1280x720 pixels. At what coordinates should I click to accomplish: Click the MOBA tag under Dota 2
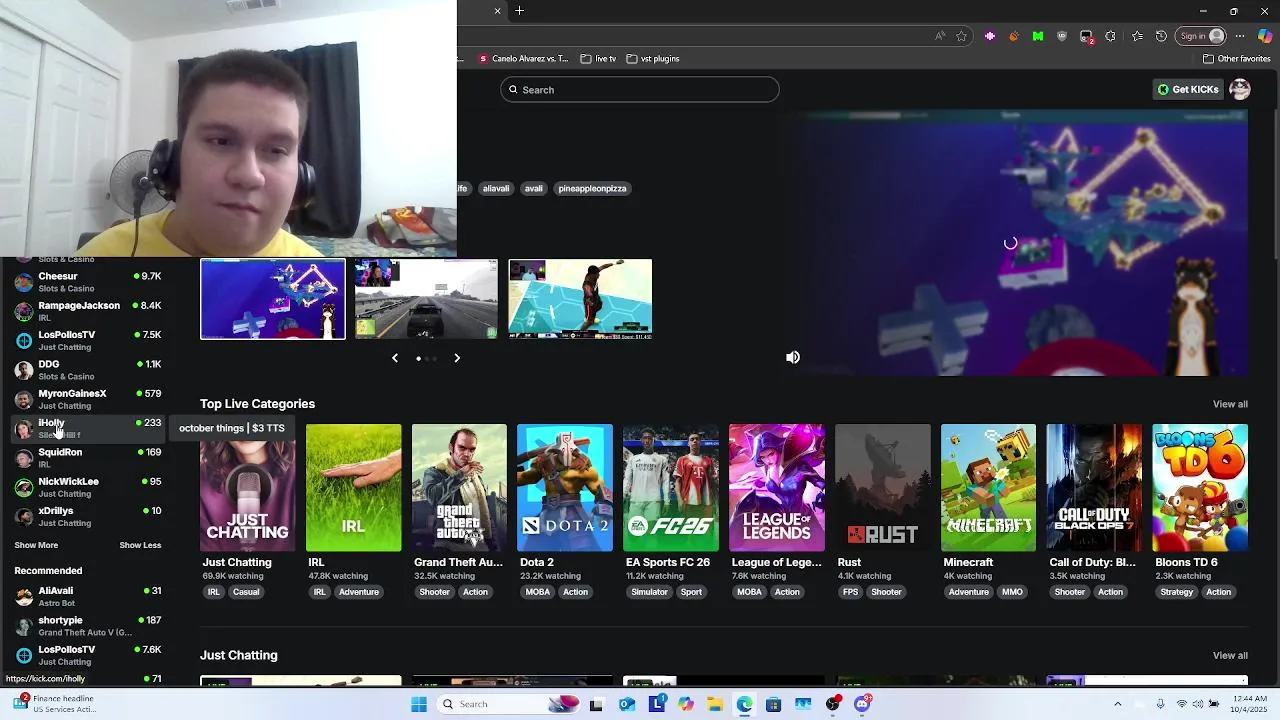(538, 592)
